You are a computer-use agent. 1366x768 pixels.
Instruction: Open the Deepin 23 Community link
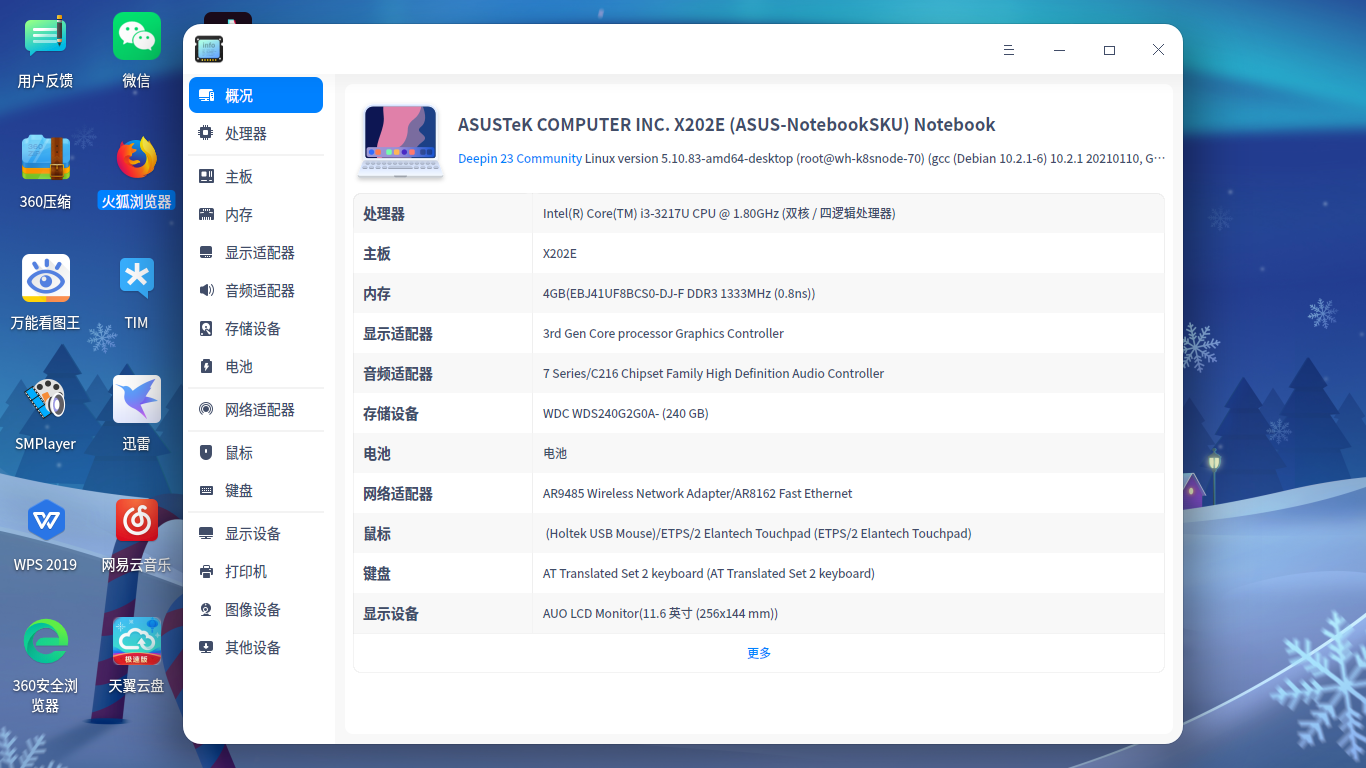520,157
